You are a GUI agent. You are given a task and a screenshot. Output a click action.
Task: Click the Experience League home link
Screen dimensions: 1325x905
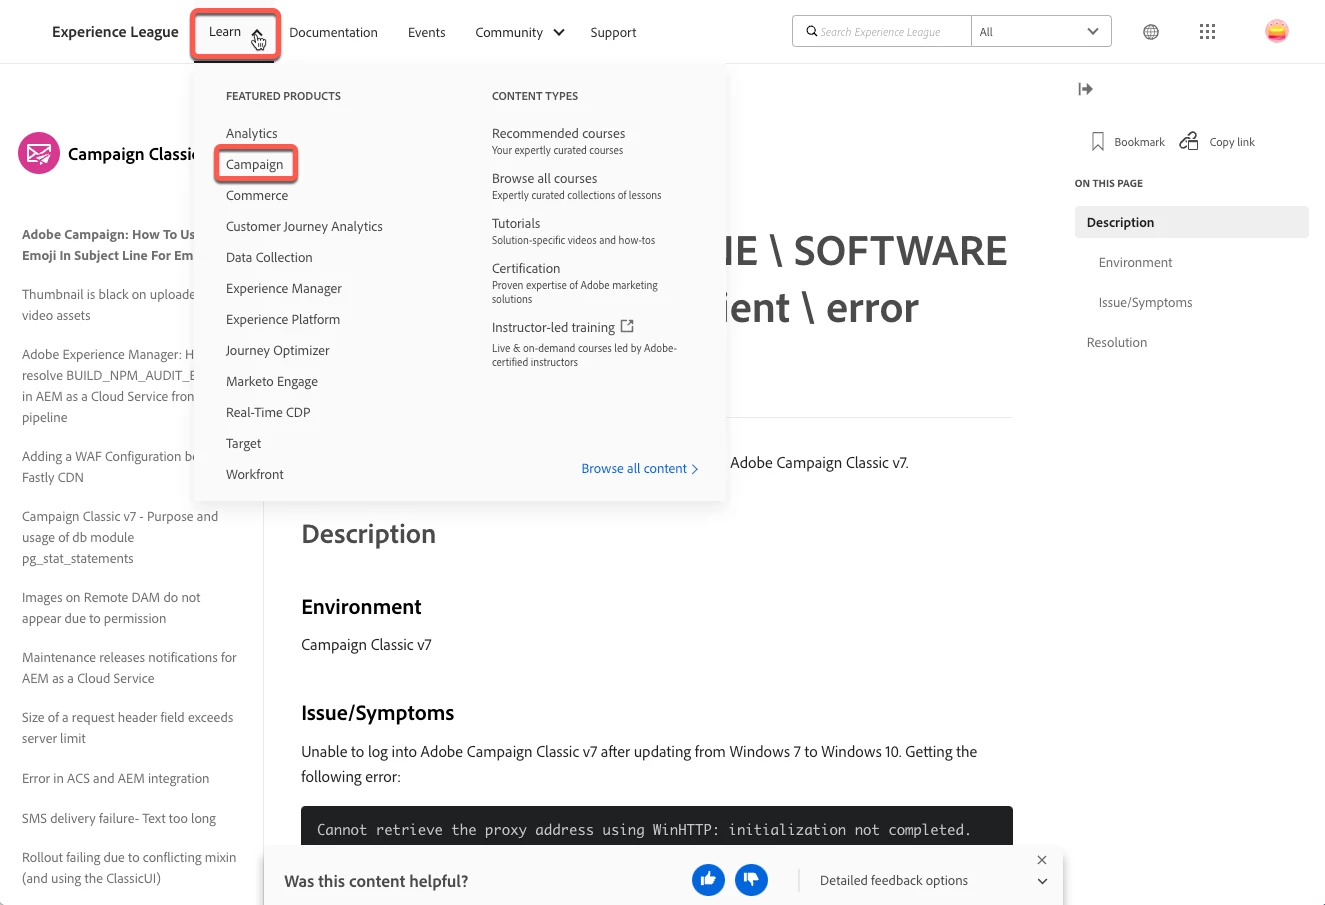pyautogui.click(x=115, y=32)
